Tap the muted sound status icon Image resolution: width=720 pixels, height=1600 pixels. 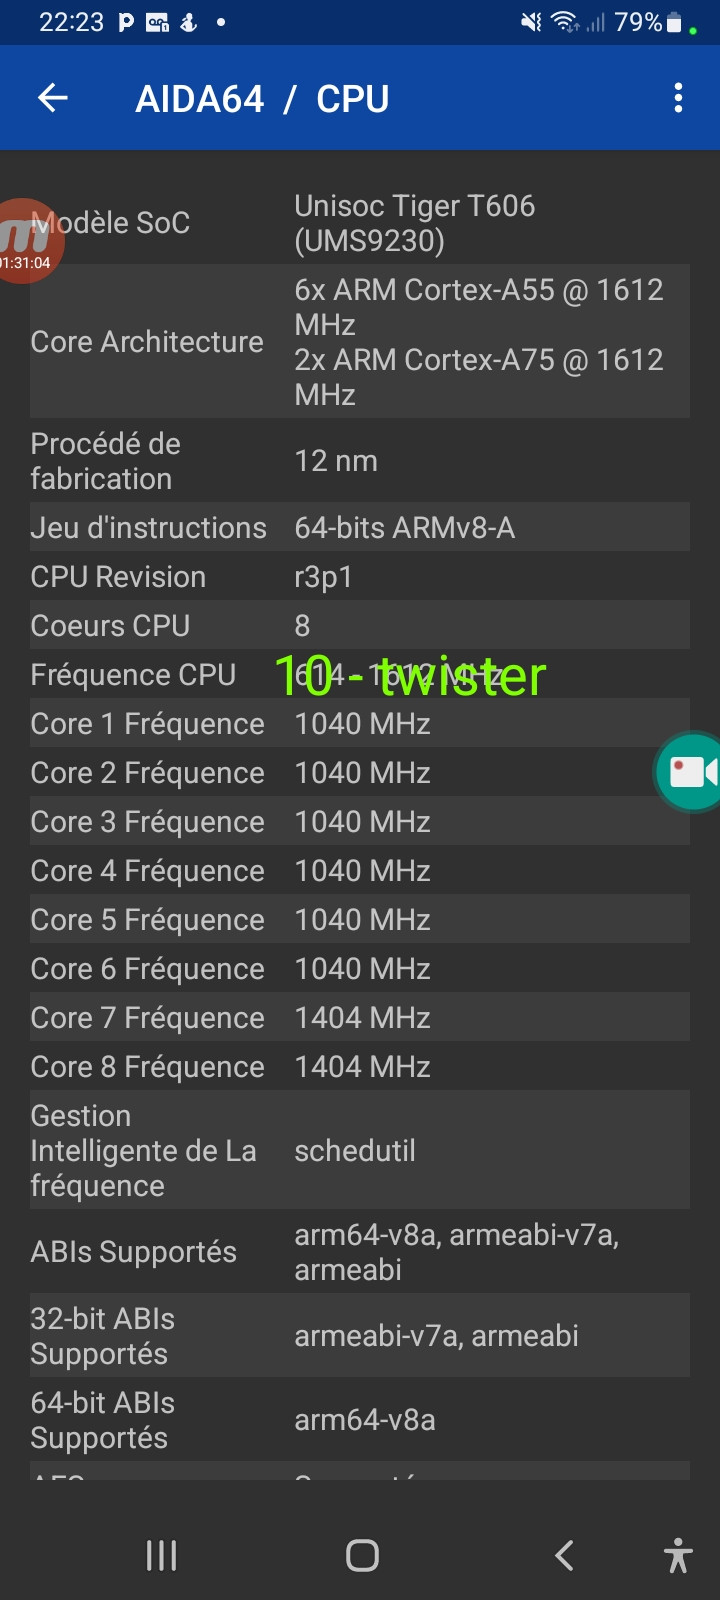(531, 22)
